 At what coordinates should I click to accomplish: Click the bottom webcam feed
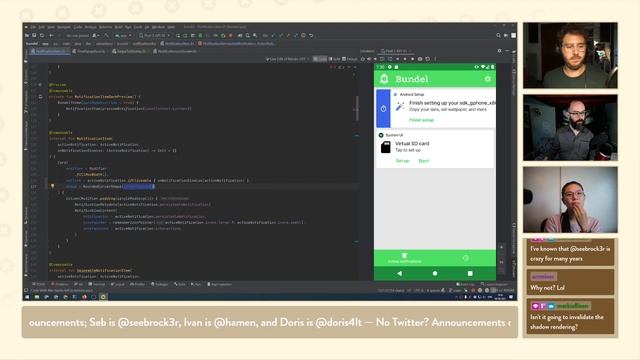pyautogui.click(x=570, y=200)
